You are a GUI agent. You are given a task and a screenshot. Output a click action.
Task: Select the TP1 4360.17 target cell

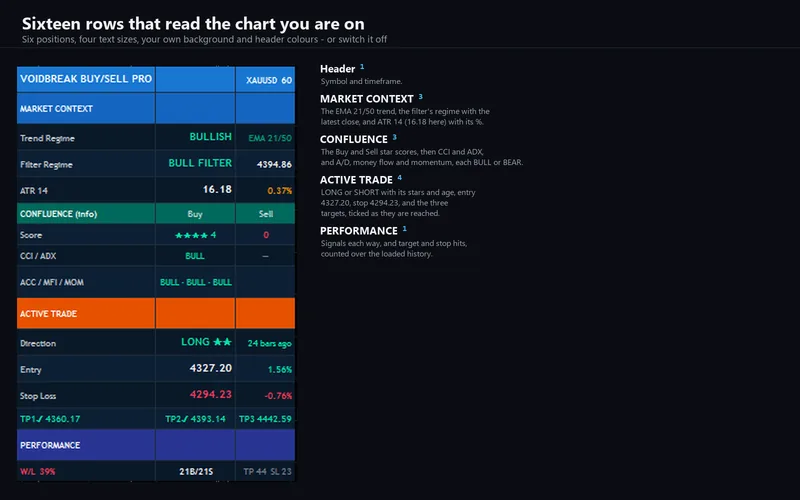(x=86, y=419)
